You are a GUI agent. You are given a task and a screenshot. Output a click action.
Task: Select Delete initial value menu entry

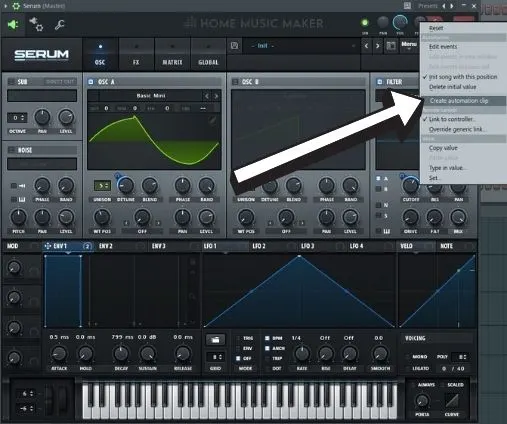pos(464,87)
